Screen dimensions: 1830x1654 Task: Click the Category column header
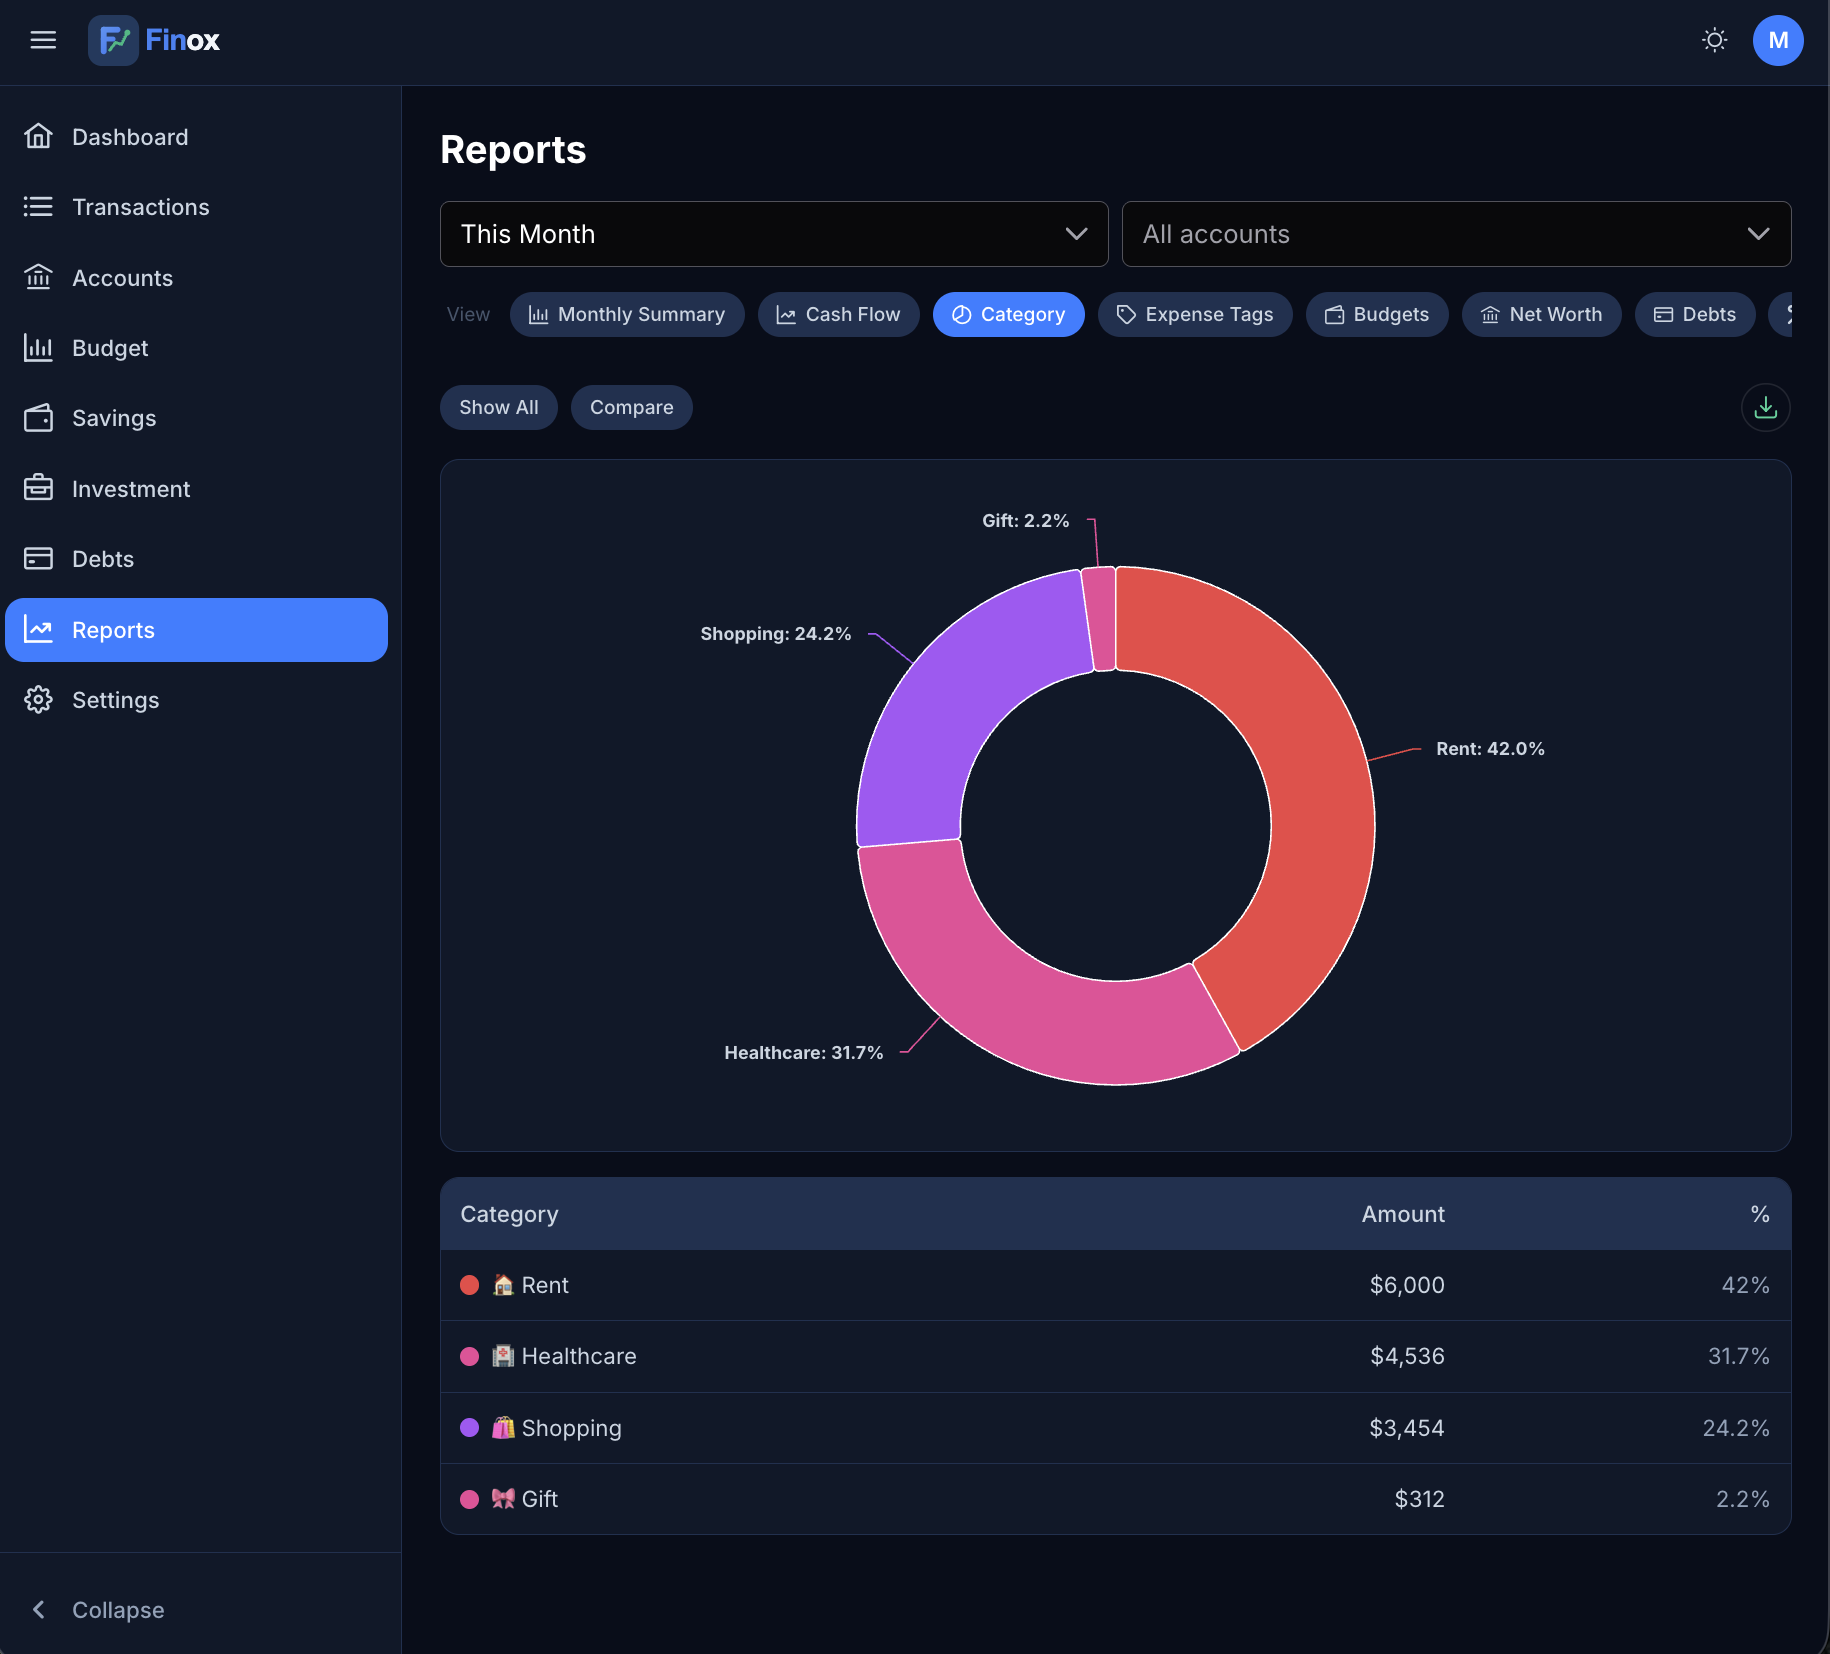pyautogui.click(x=509, y=1214)
